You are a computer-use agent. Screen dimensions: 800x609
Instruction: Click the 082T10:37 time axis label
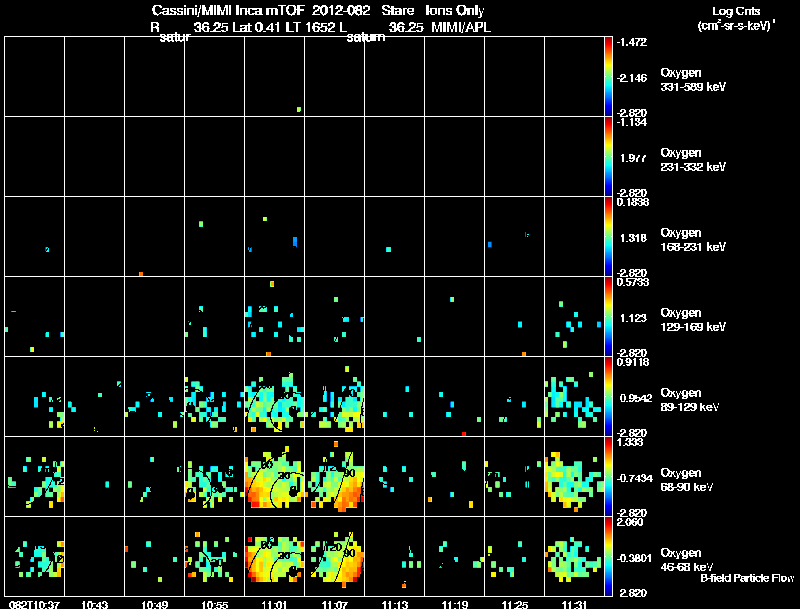pos(34,604)
